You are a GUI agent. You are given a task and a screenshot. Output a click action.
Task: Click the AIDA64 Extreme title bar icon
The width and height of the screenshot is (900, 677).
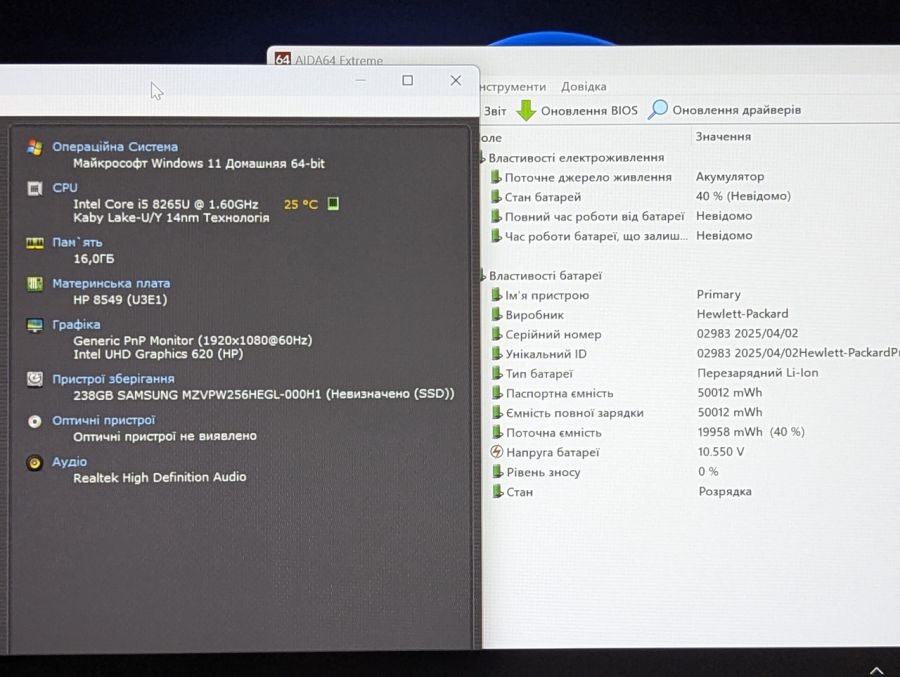coord(282,59)
